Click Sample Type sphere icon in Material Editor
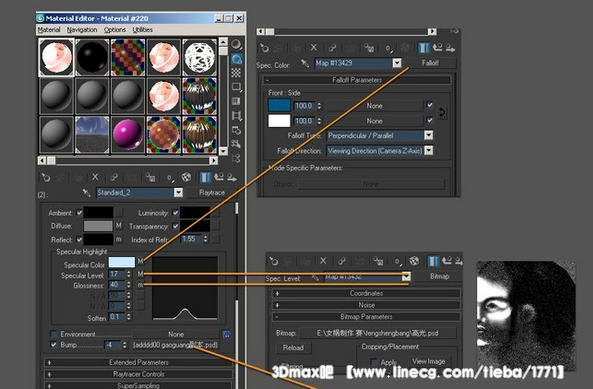The width and height of the screenshot is (593, 389). point(236,45)
